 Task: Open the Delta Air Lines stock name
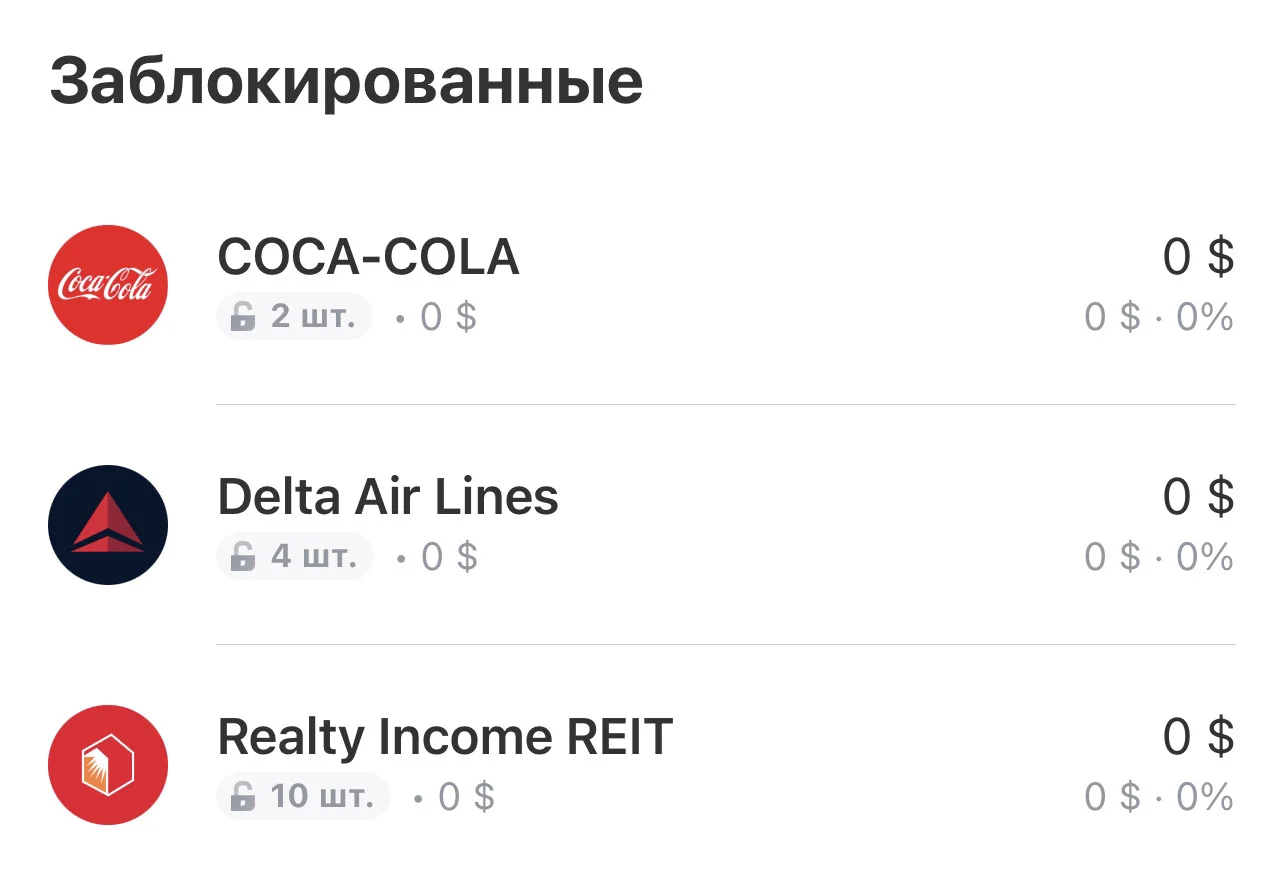pos(388,497)
